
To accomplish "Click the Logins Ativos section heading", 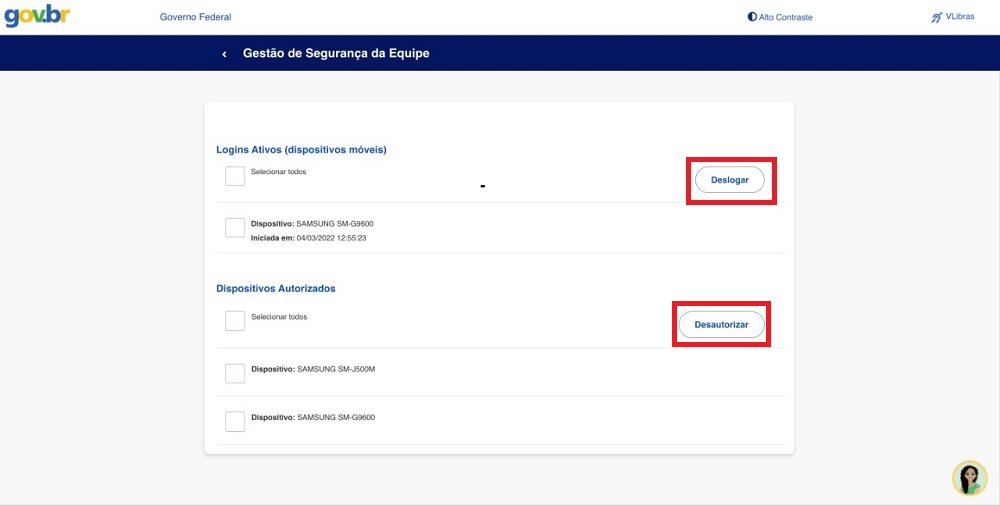I will click(x=301, y=150).
